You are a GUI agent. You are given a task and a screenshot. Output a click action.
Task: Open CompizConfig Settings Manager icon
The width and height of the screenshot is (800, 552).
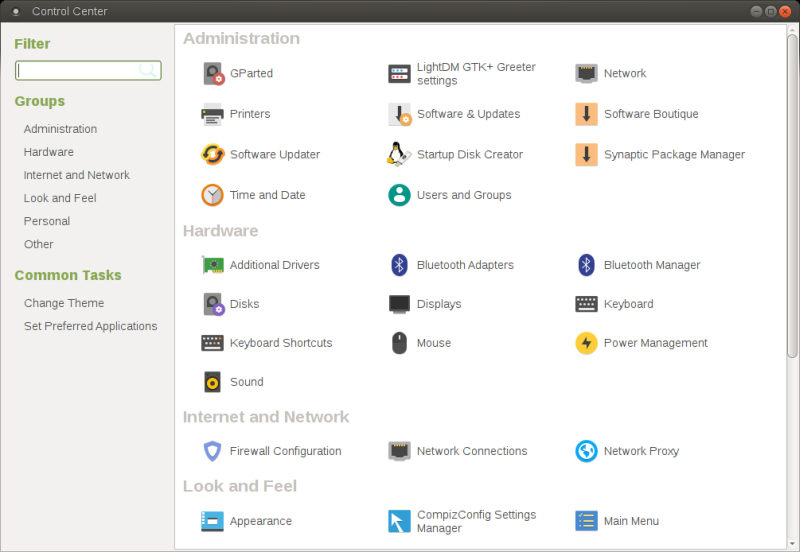(400, 521)
